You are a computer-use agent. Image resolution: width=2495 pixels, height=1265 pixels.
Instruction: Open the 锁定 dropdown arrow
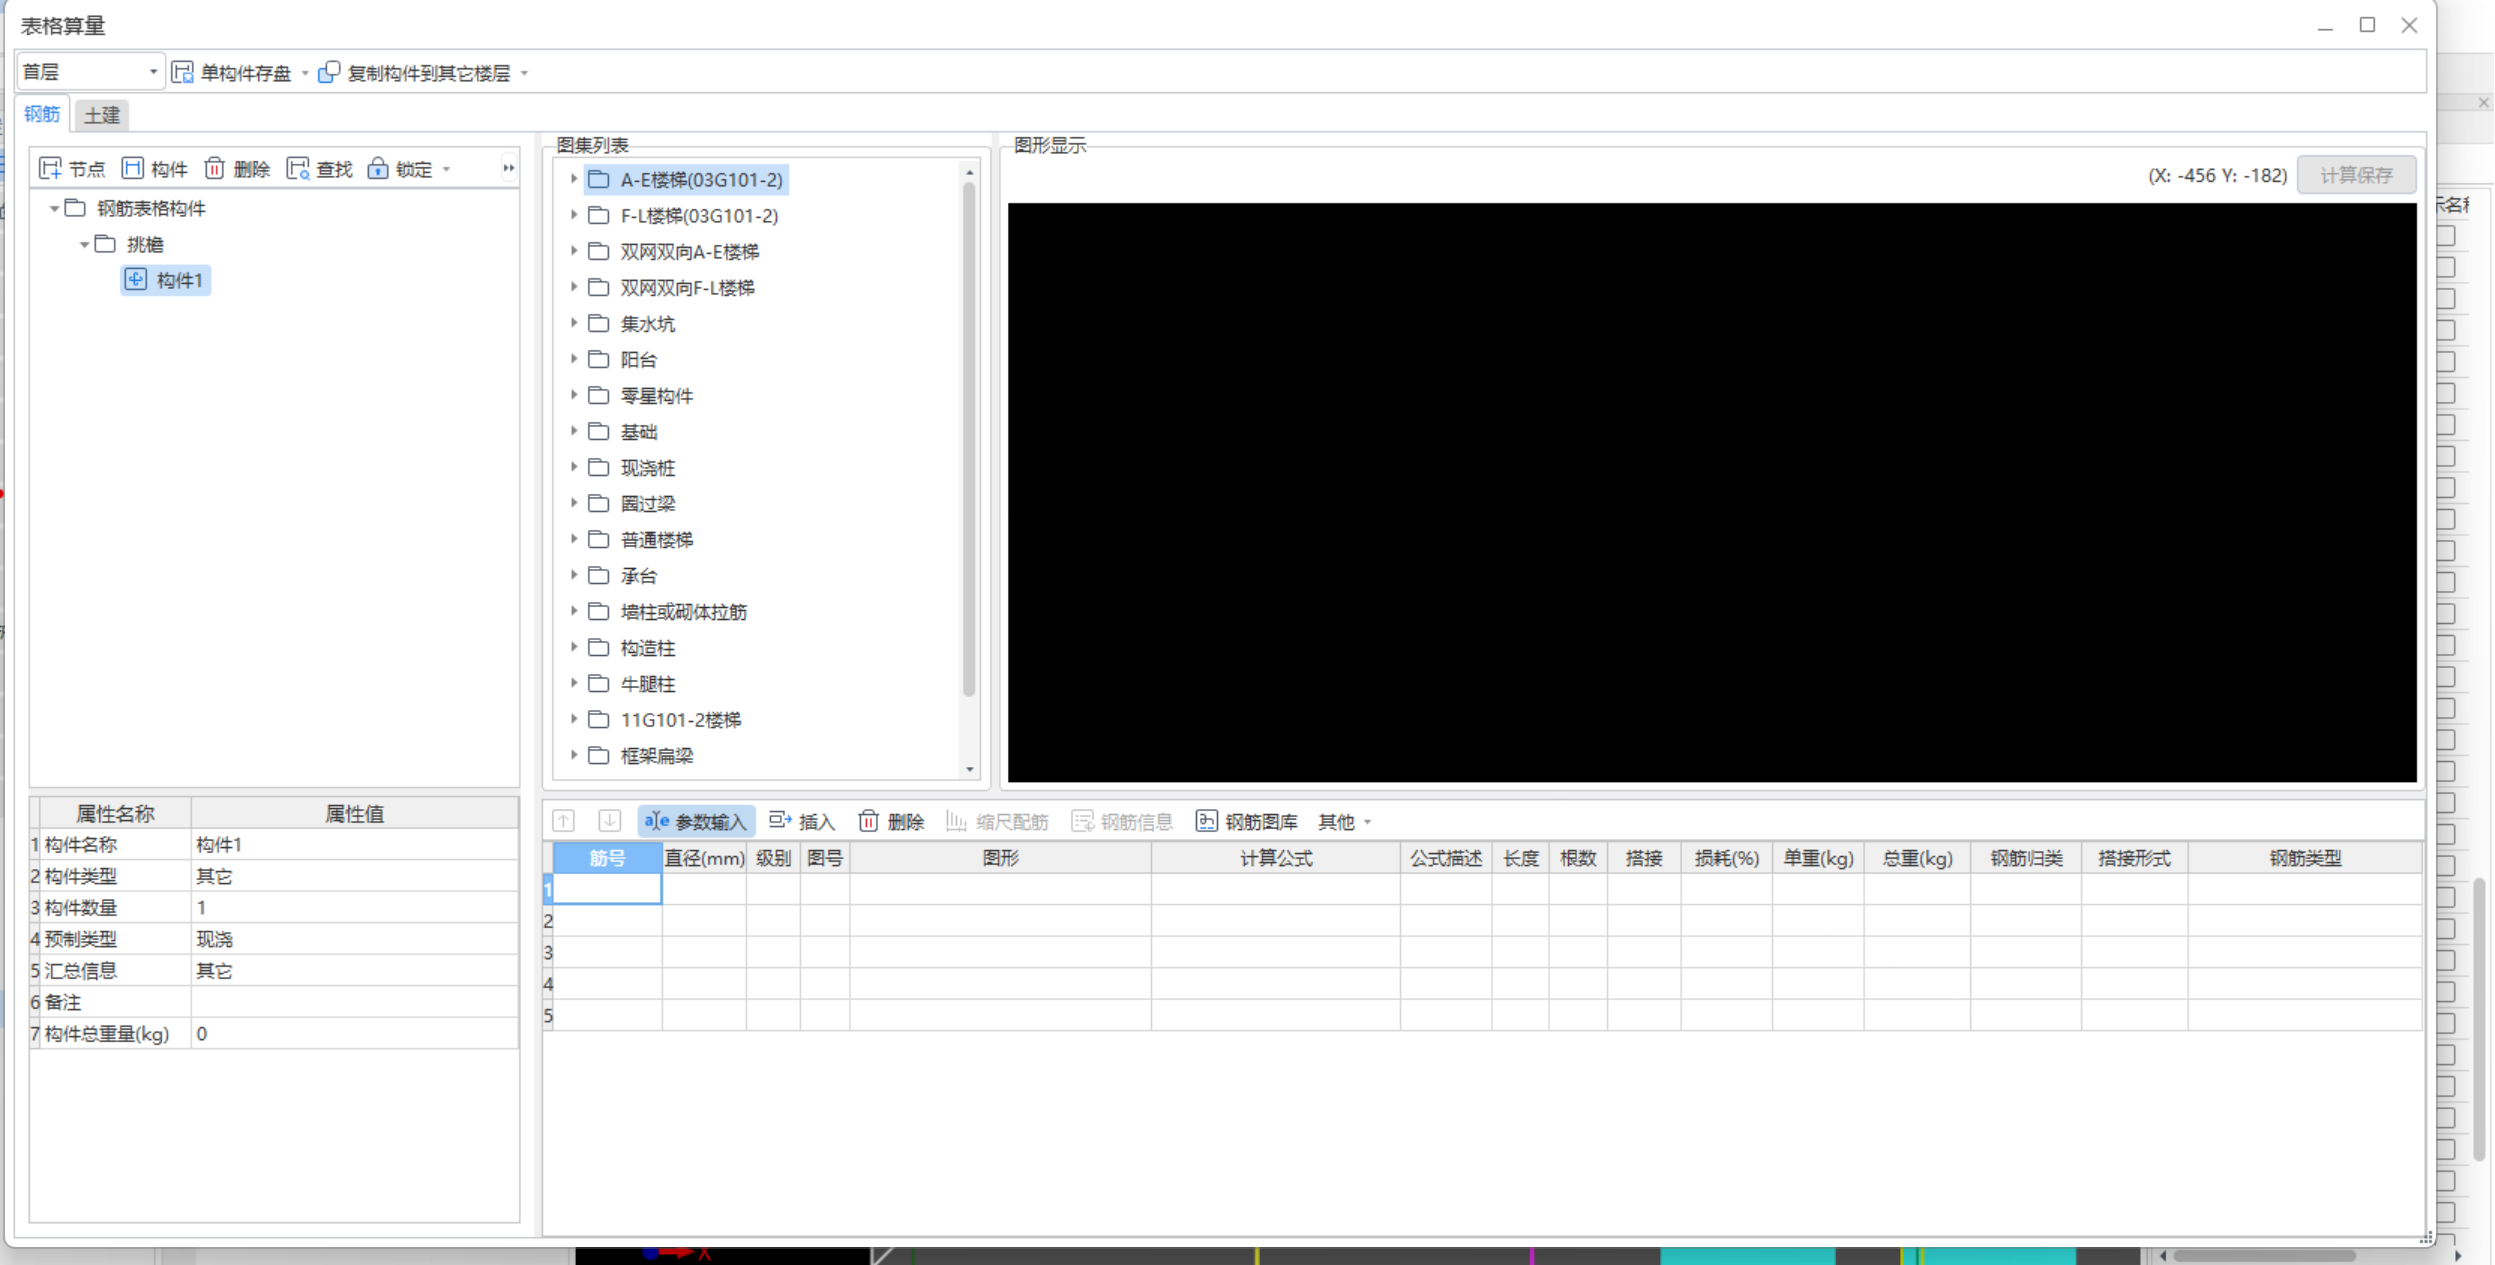point(446,170)
